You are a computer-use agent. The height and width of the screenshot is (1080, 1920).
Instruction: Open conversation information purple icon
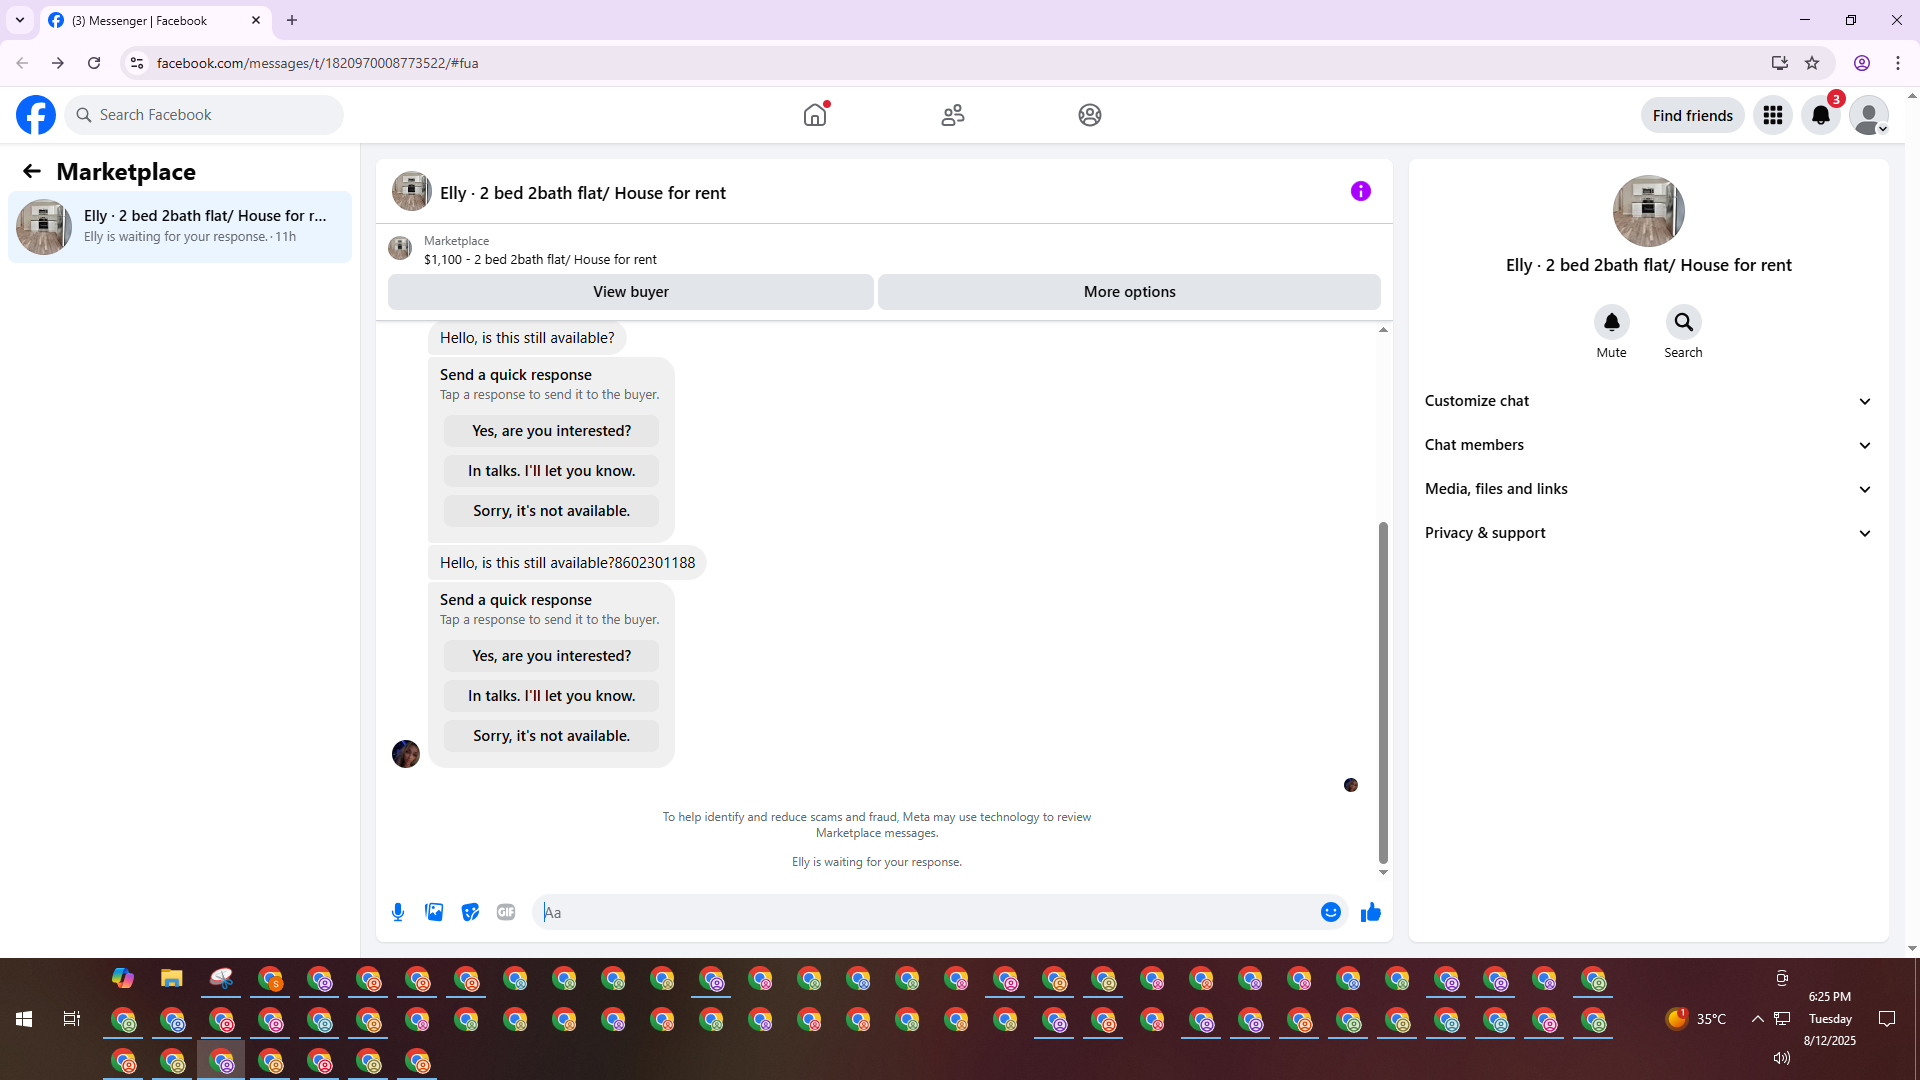1360,191
